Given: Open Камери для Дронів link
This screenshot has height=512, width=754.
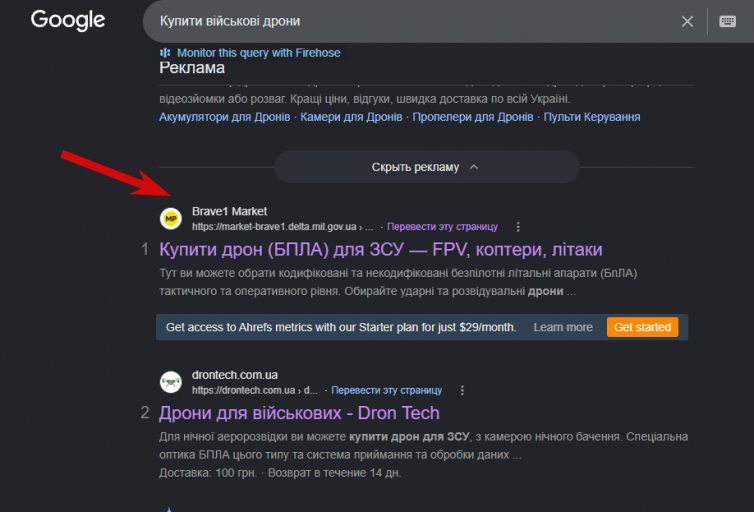Looking at the screenshot, I should pos(351,117).
